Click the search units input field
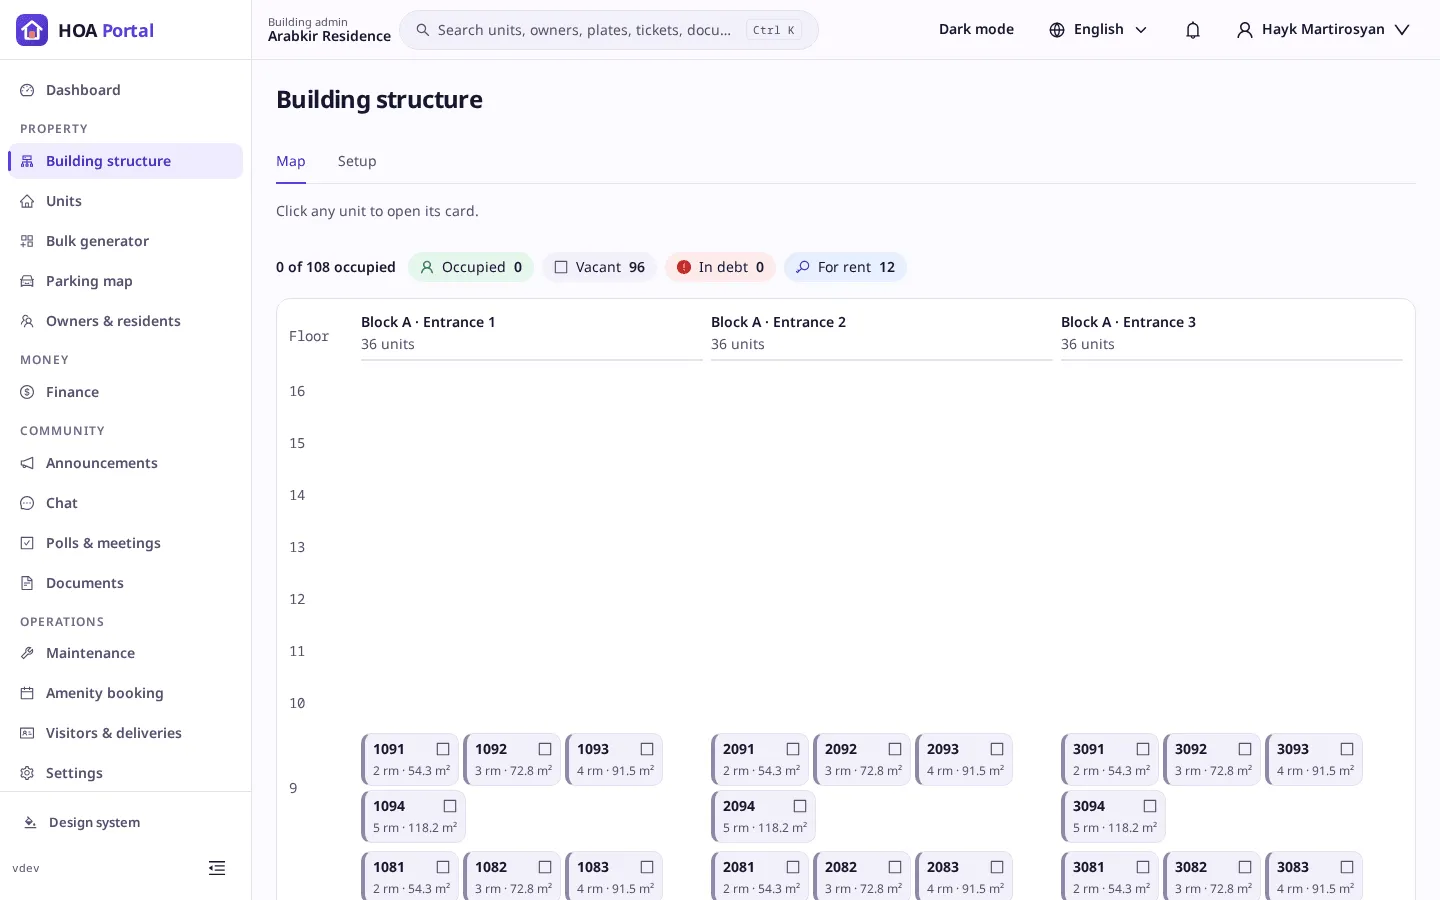Screen dimensions: 1440x900 609,30
